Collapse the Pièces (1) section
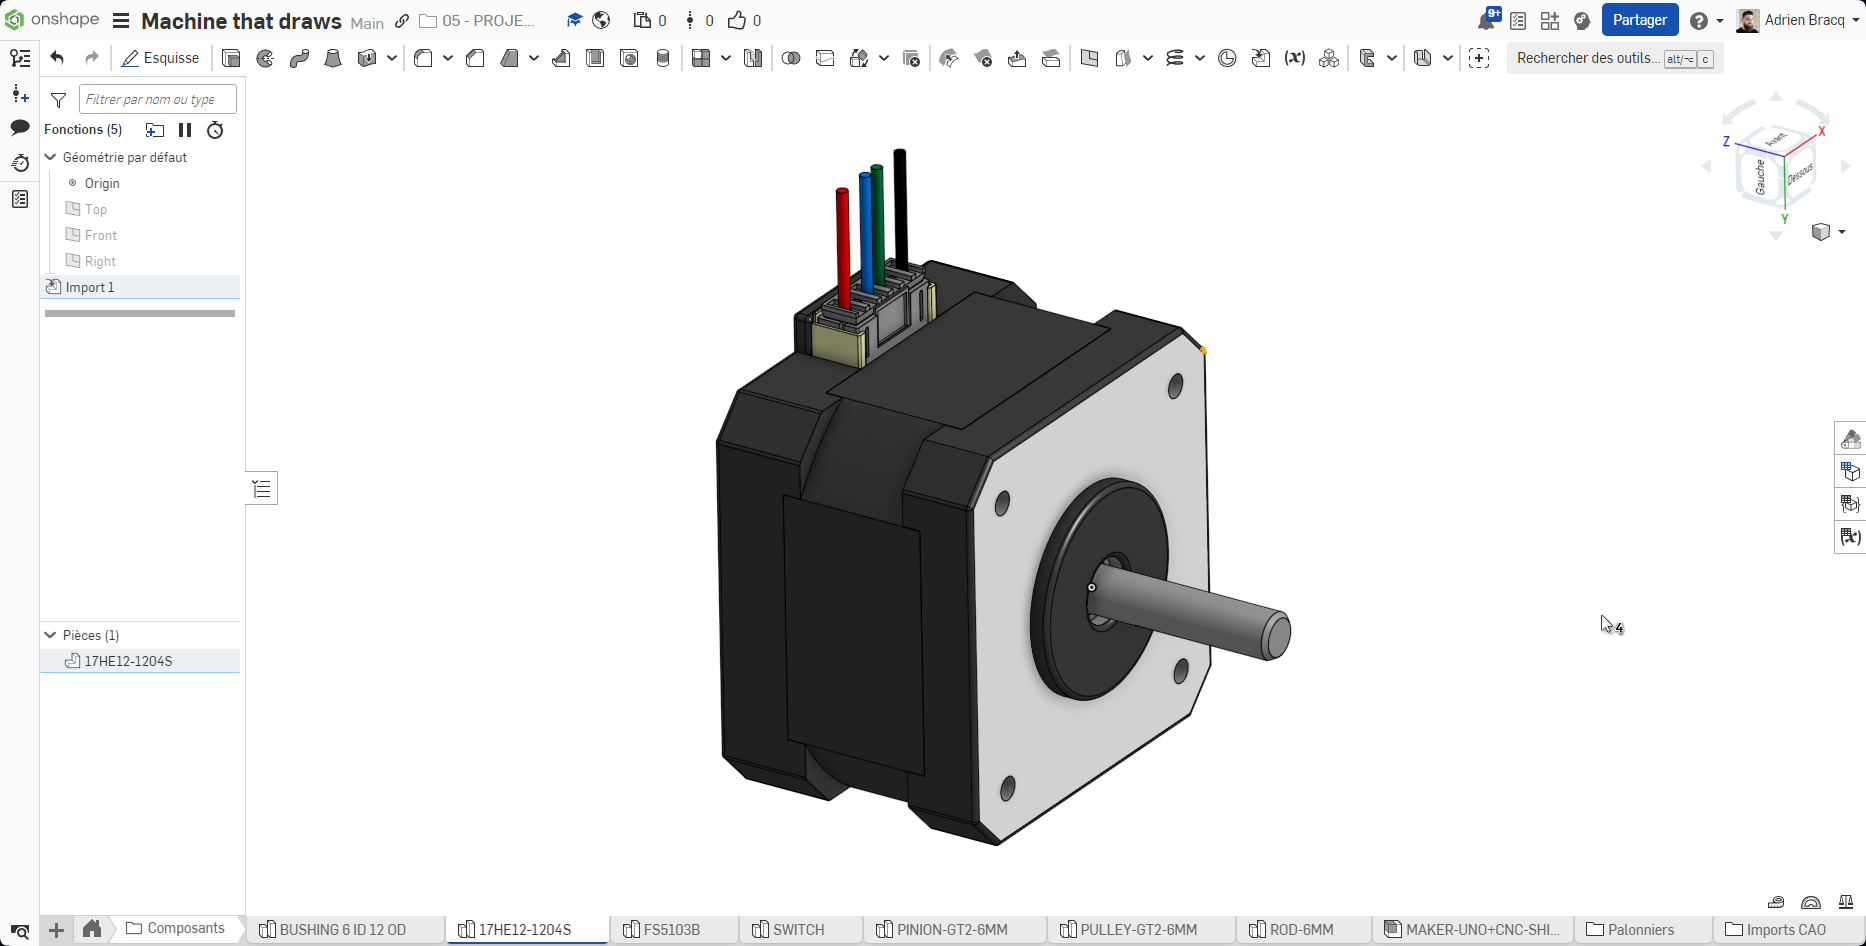This screenshot has width=1866, height=946. click(x=50, y=635)
